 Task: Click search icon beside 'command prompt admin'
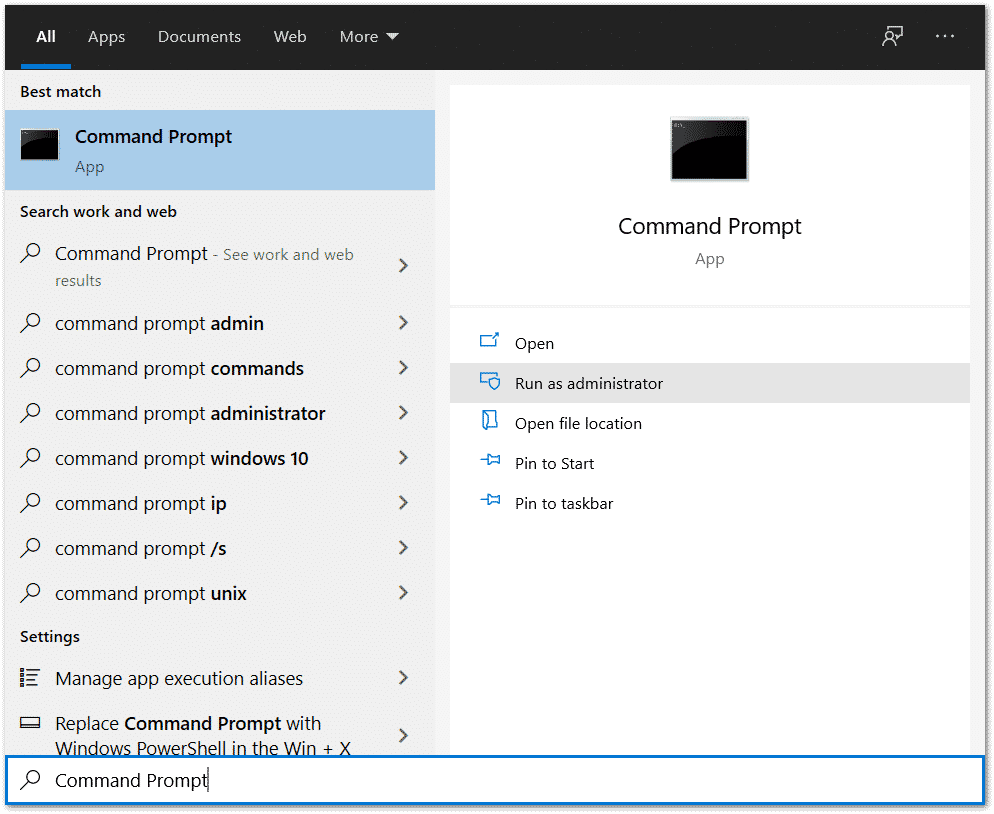coord(30,323)
